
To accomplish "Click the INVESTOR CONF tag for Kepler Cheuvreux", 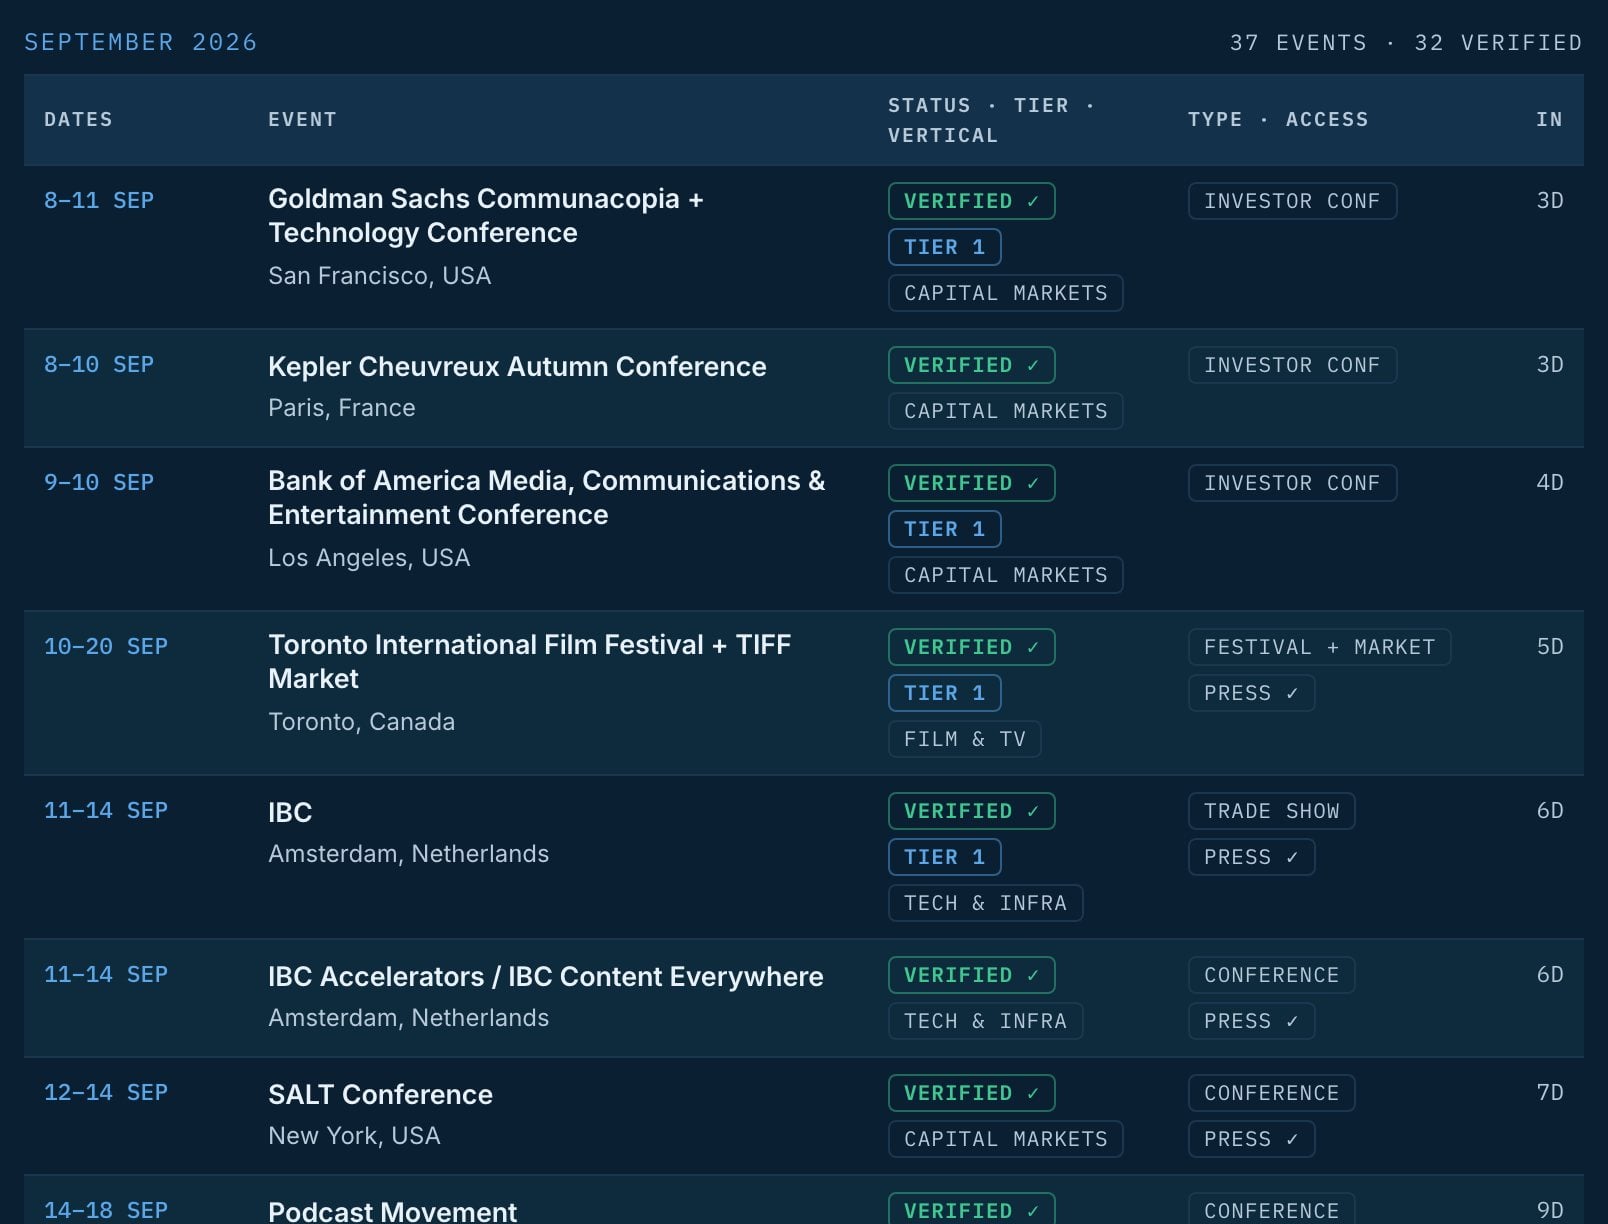I will point(1292,365).
